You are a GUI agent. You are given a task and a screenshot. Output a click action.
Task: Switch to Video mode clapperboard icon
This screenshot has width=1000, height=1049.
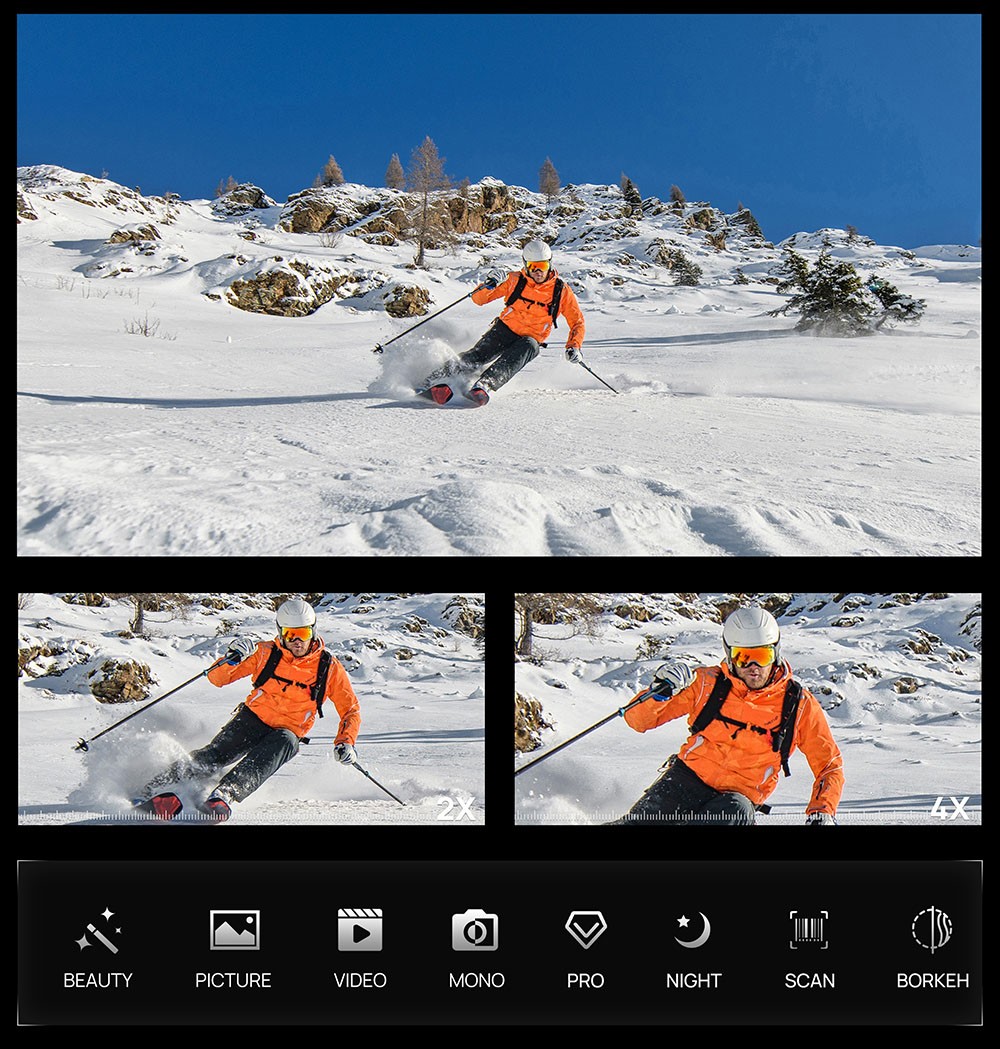[x=360, y=930]
